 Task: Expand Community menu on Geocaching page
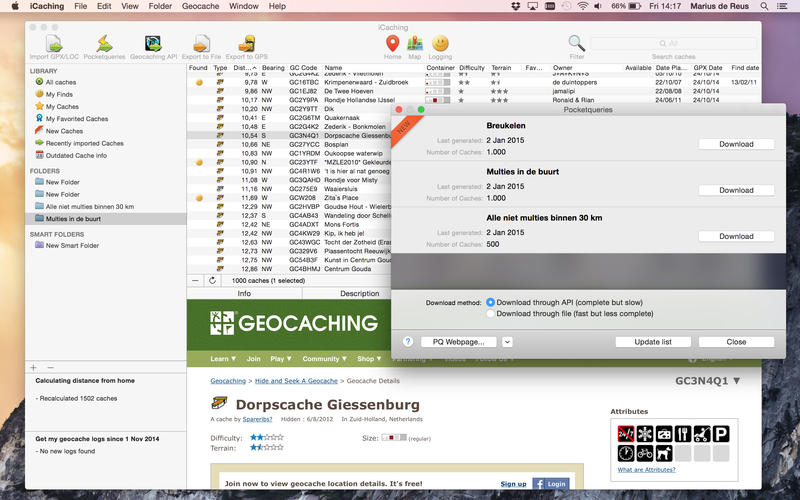point(324,359)
